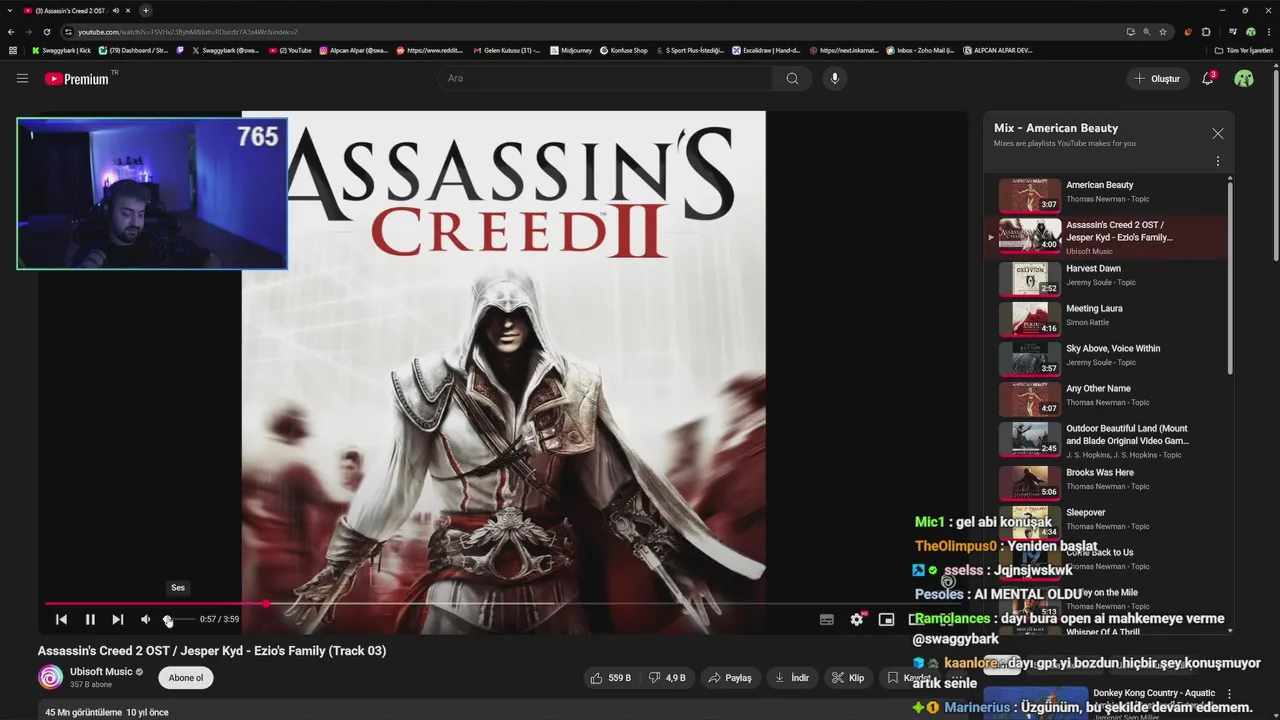Close the Mix playlist panel
Screen dimensions: 1280x720
pos(1217,133)
